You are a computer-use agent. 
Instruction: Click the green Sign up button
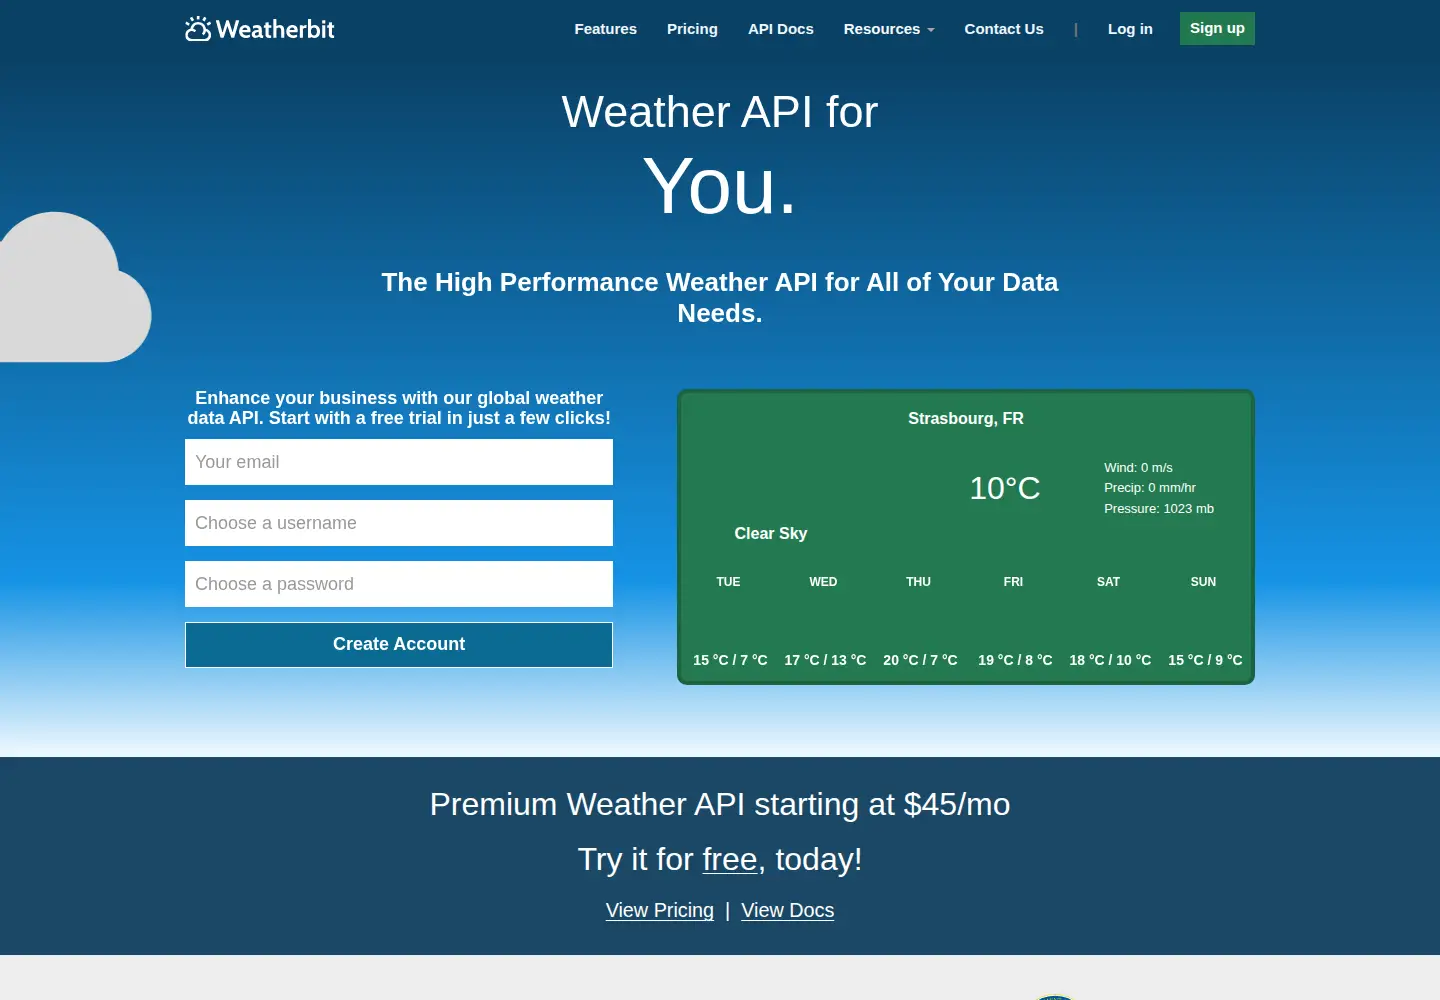pyautogui.click(x=1217, y=28)
